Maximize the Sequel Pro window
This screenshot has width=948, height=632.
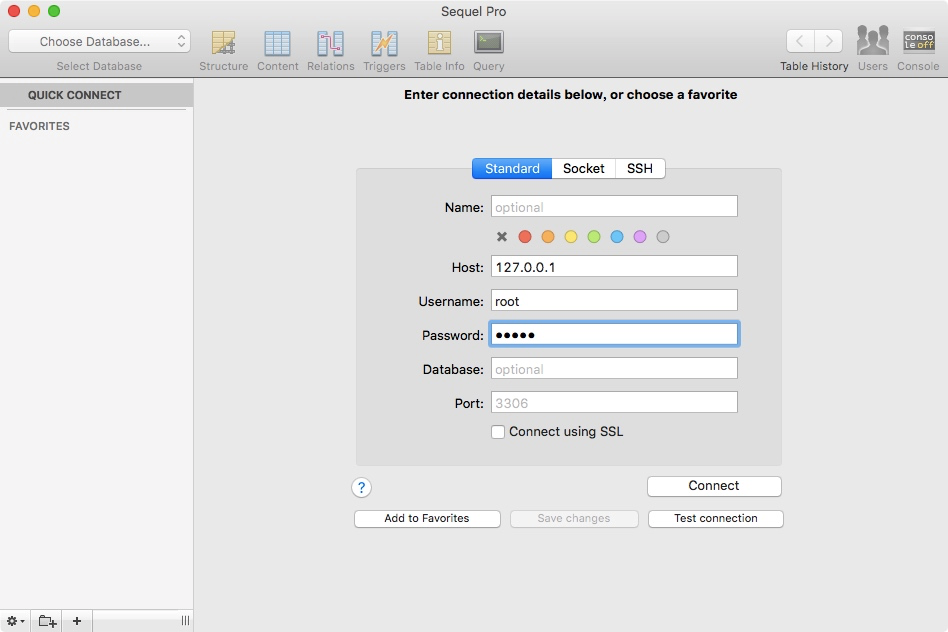(x=54, y=11)
